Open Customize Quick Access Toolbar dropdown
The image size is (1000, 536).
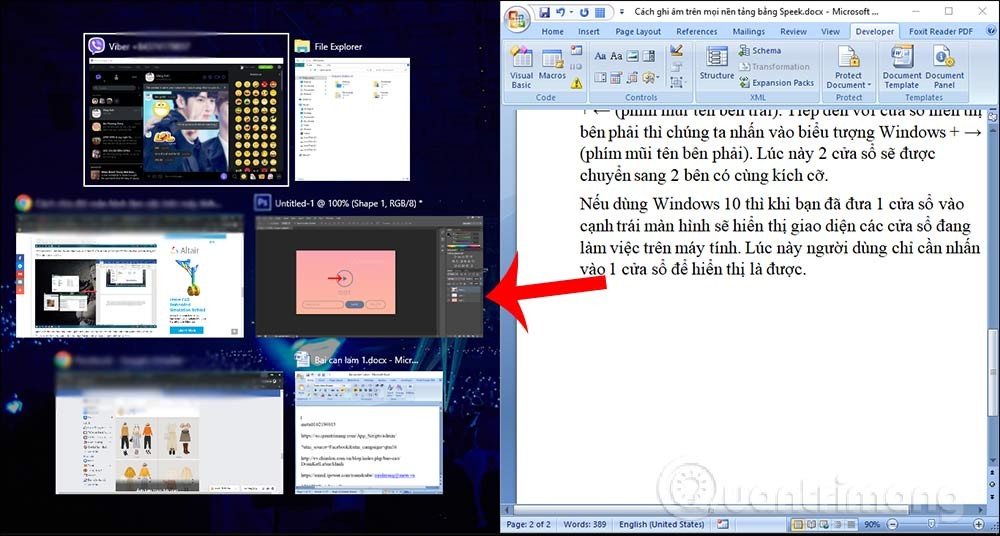tap(622, 12)
